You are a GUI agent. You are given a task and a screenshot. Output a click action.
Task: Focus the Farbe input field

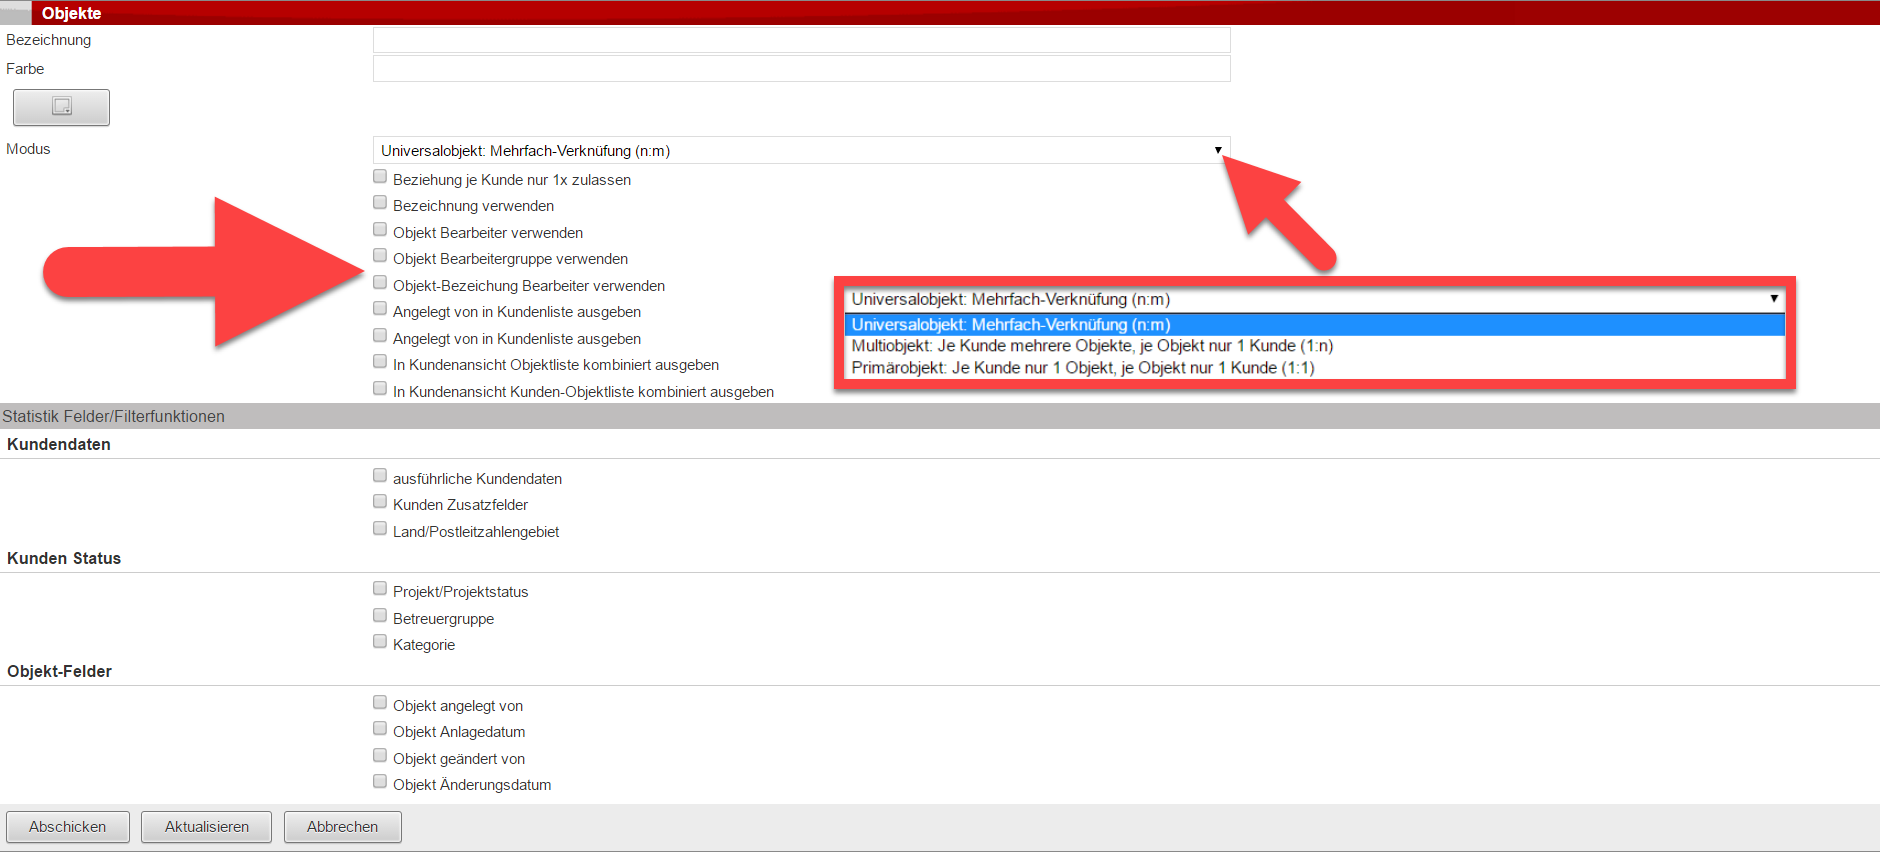[801, 69]
